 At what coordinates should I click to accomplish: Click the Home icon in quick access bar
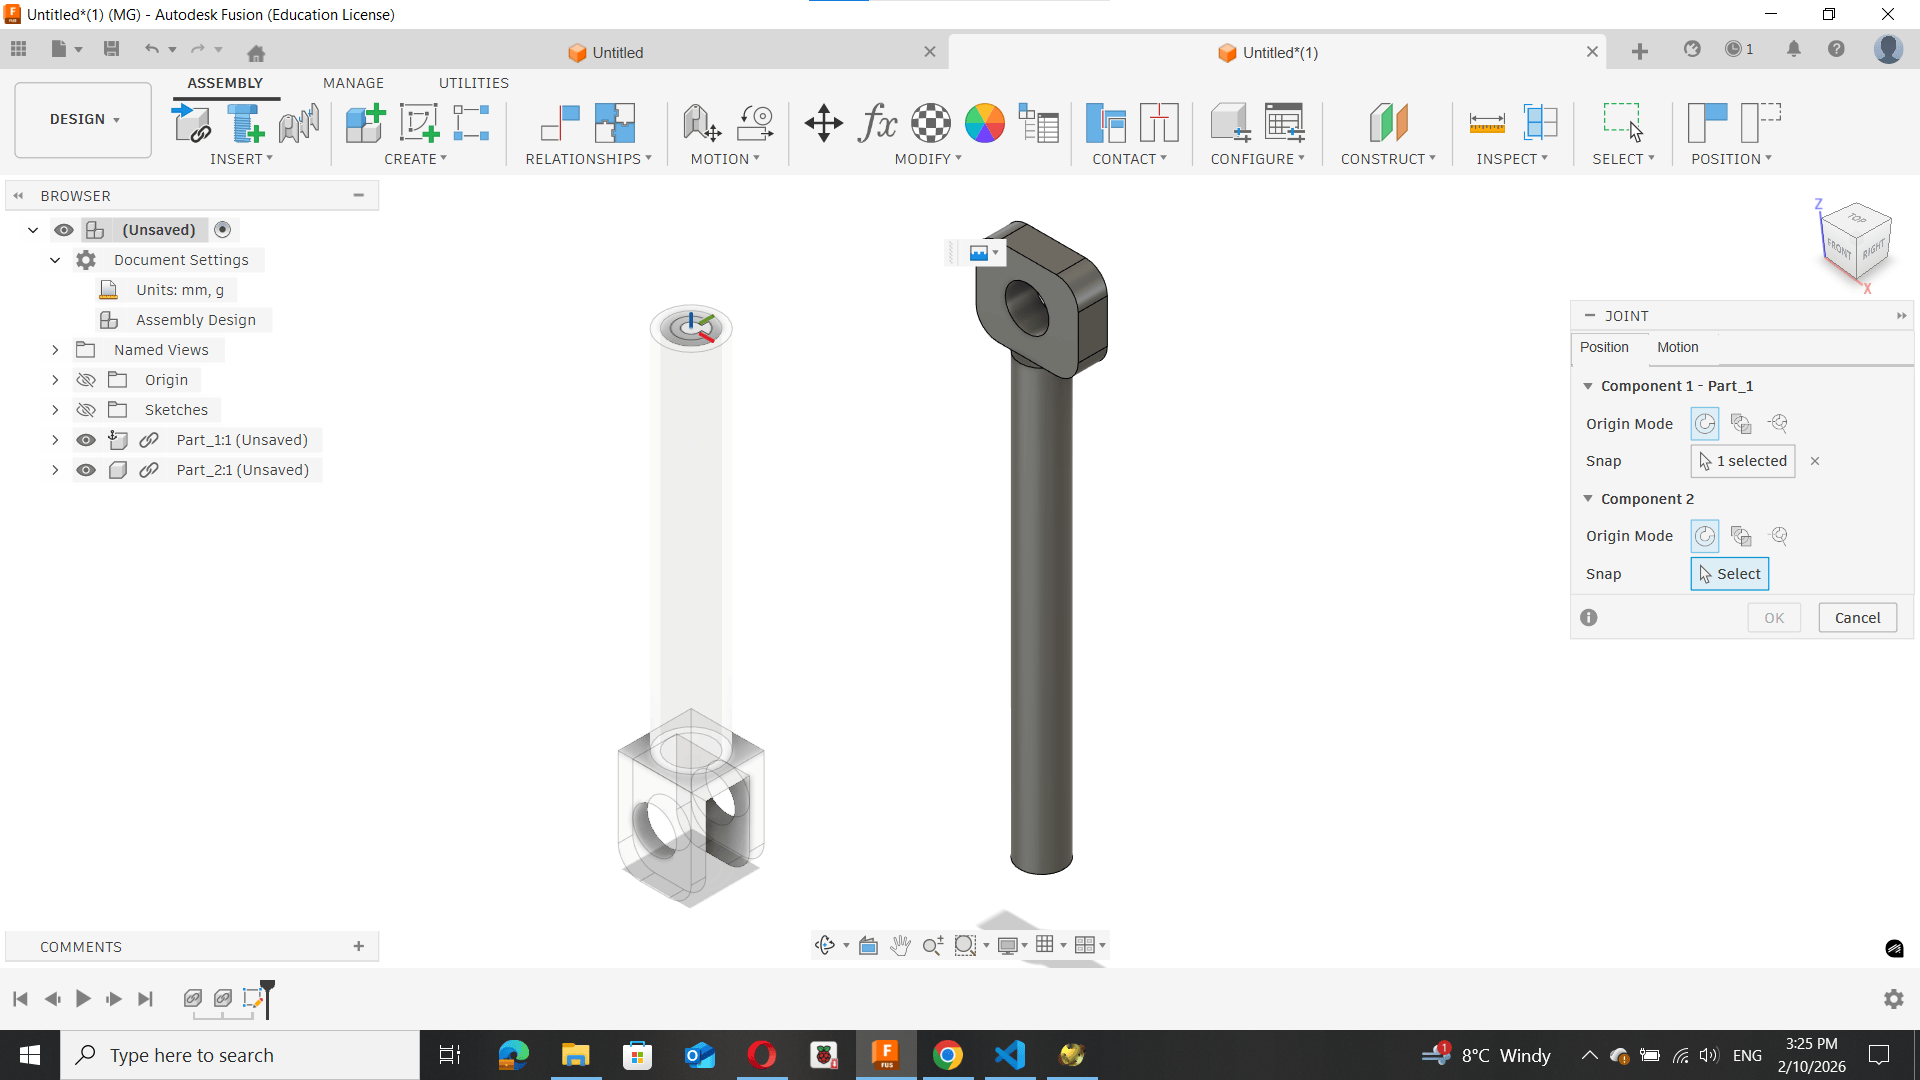click(256, 52)
